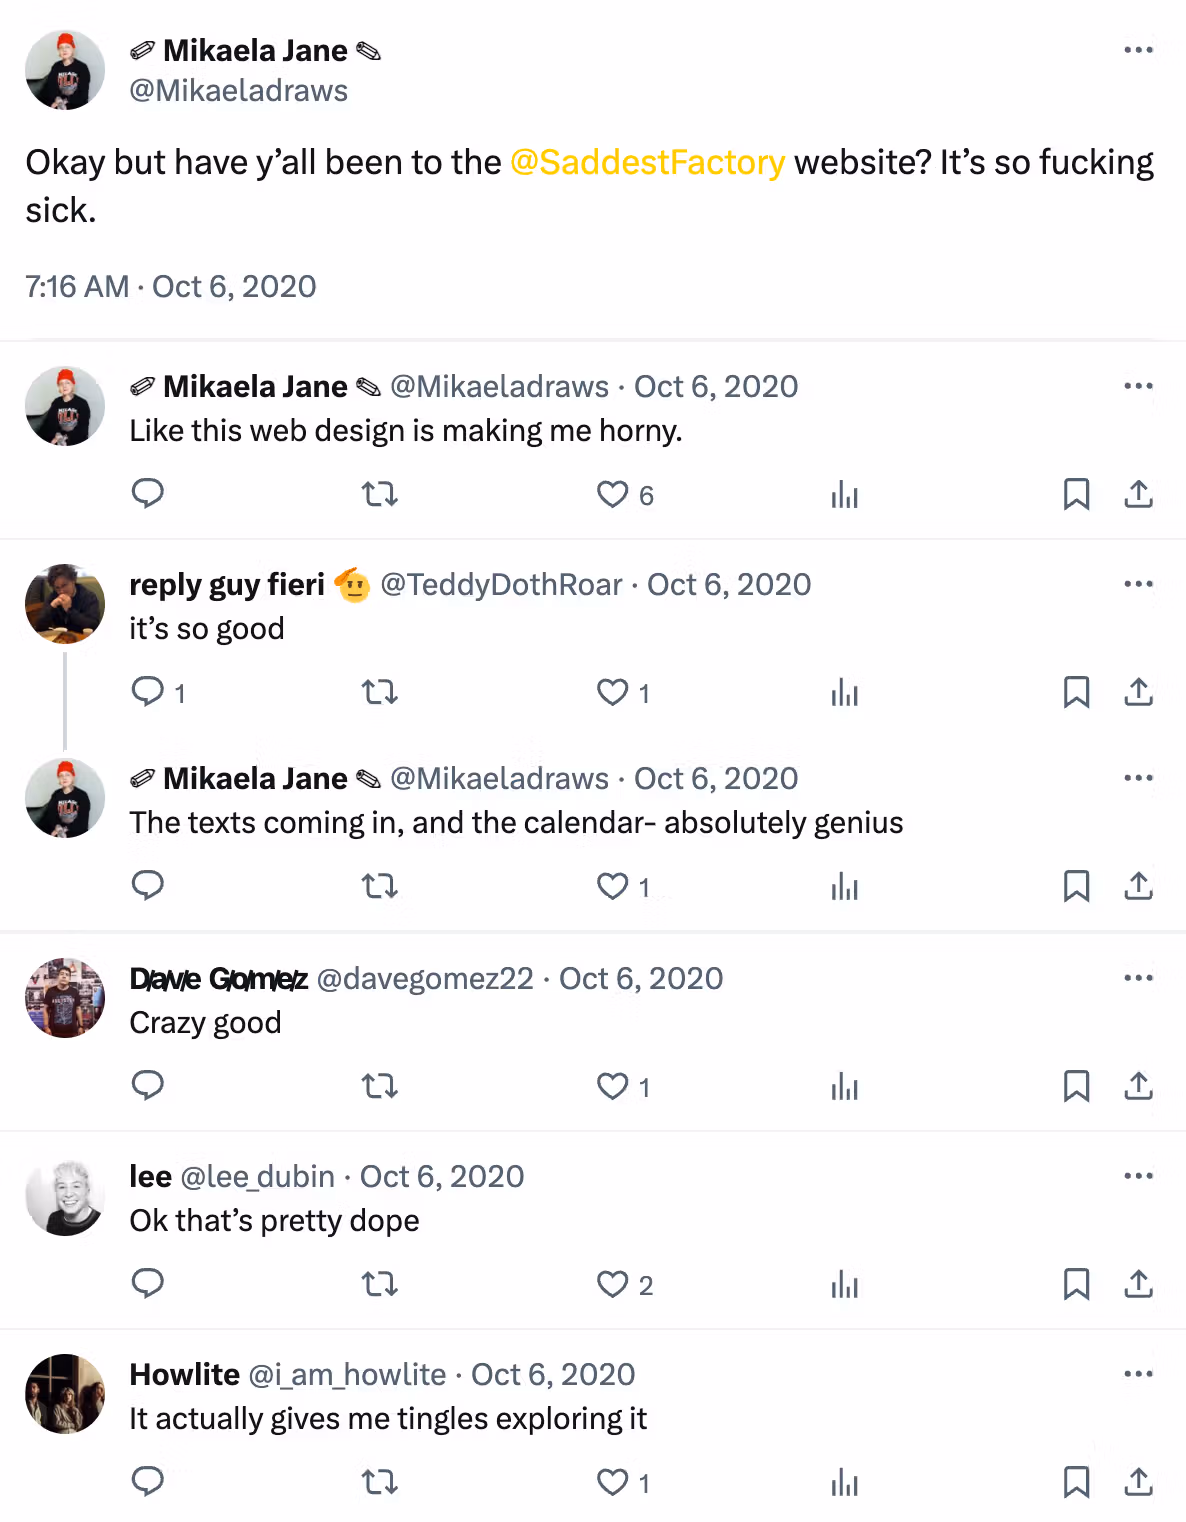
Task: Bookmark the "it's so good" reply
Action: point(1076,692)
